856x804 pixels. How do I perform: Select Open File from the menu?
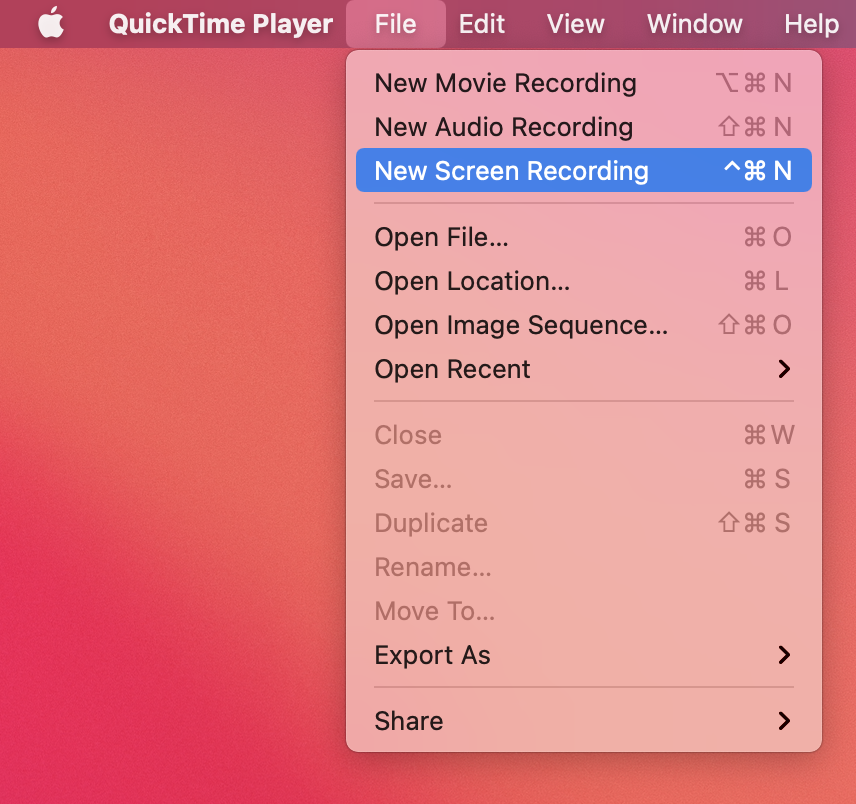point(441,237)
